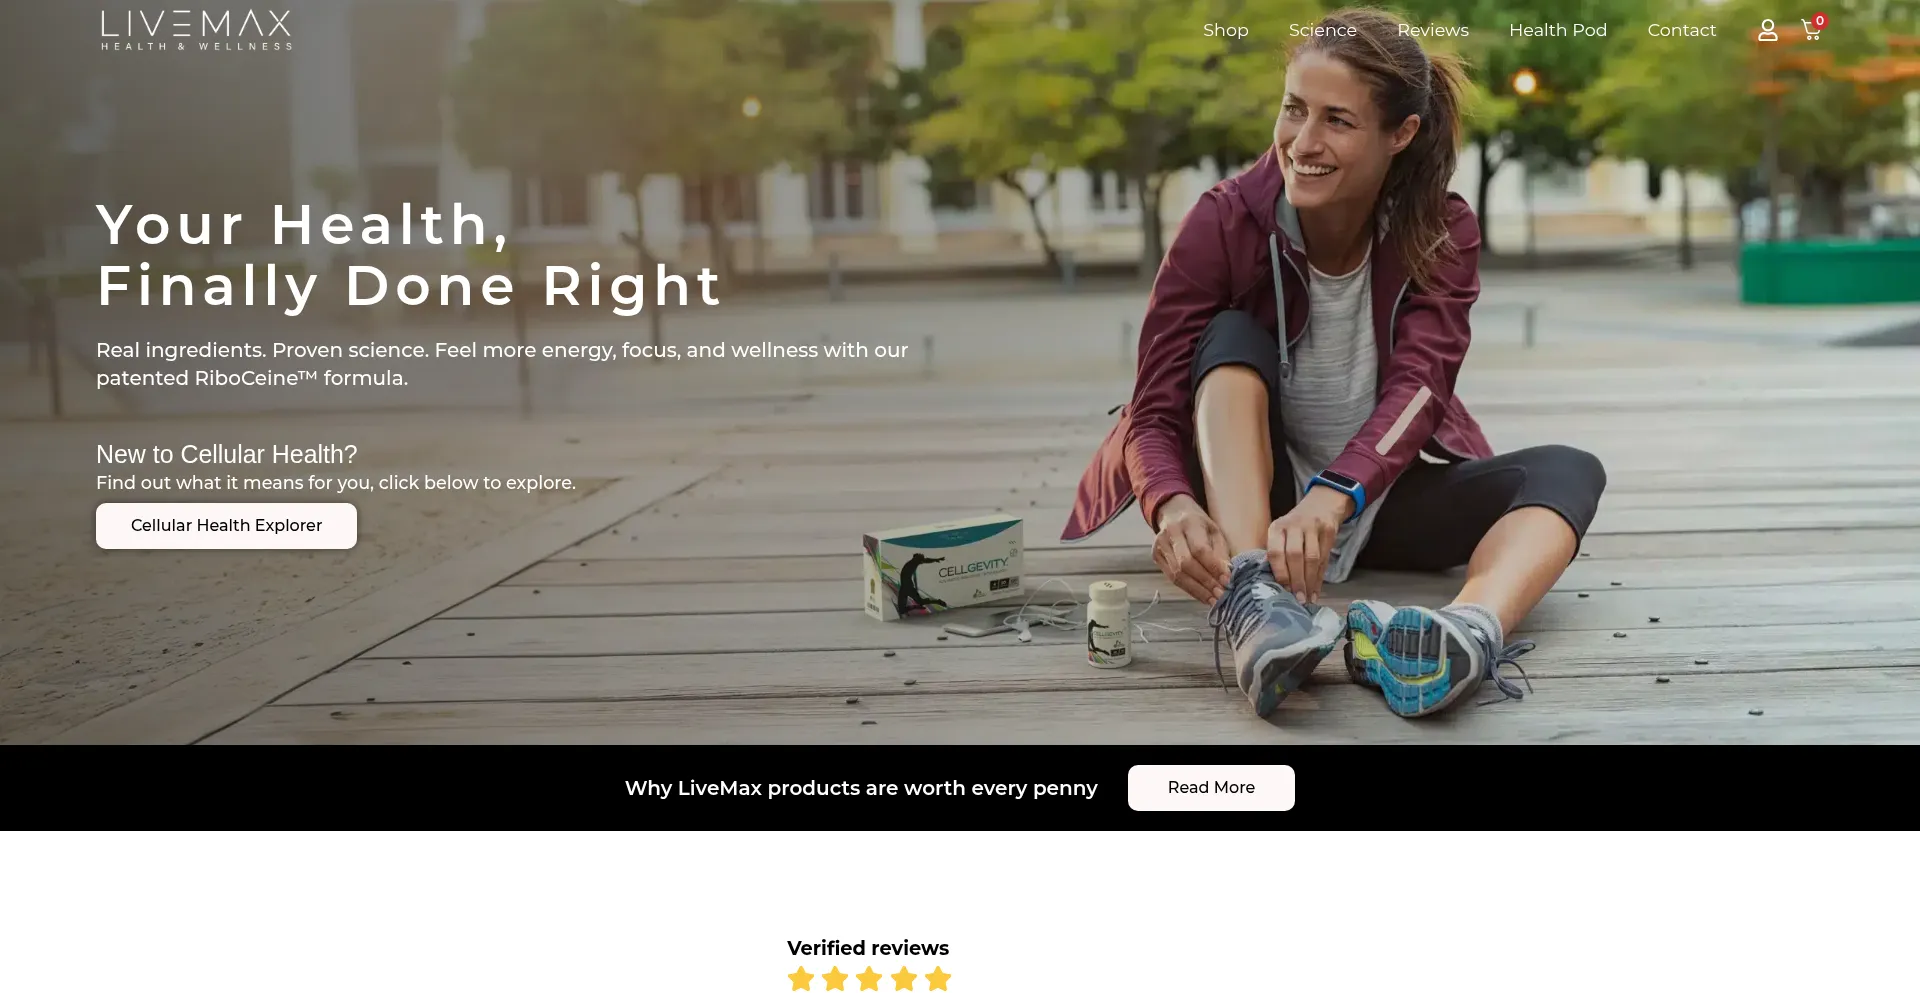Open the user account icon
The image size is (1920, 993).
point(1768,30)
